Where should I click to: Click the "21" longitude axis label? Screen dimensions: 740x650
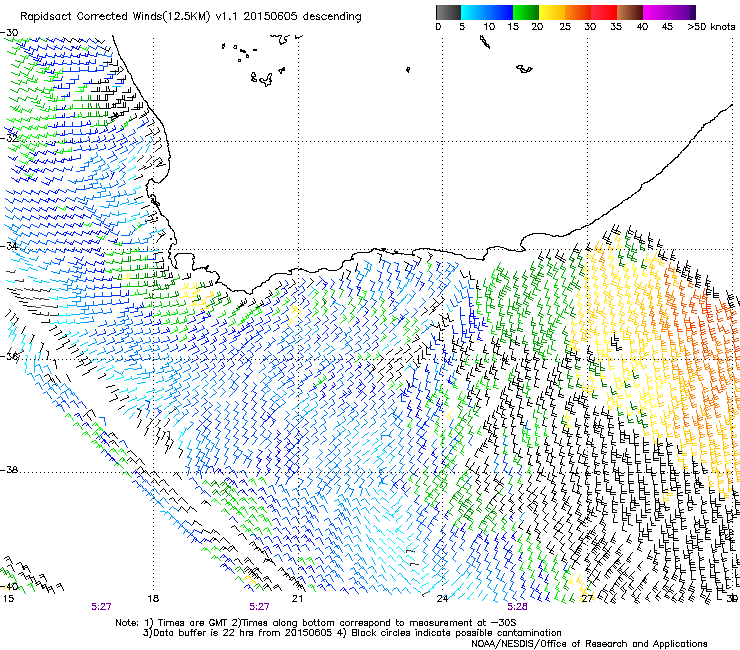[x=297, y=599]
